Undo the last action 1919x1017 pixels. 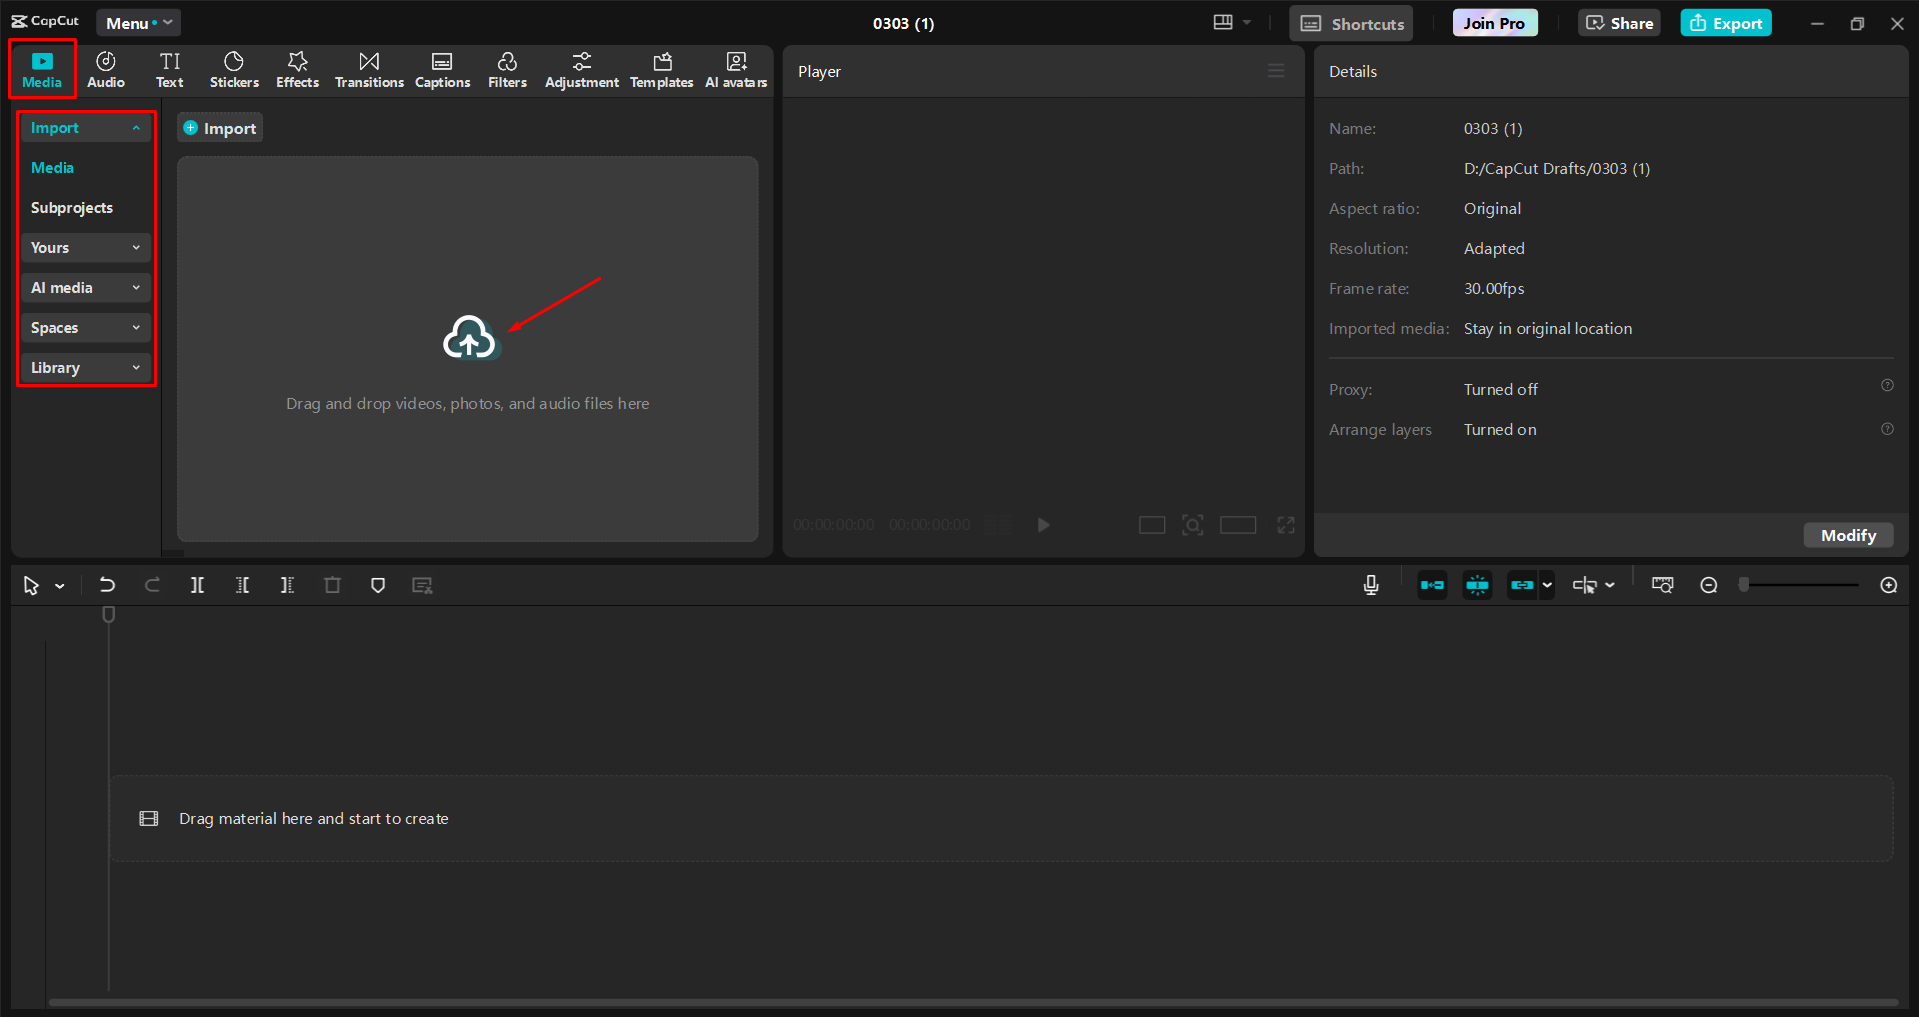pyautogui.click(x=106, y=585)
